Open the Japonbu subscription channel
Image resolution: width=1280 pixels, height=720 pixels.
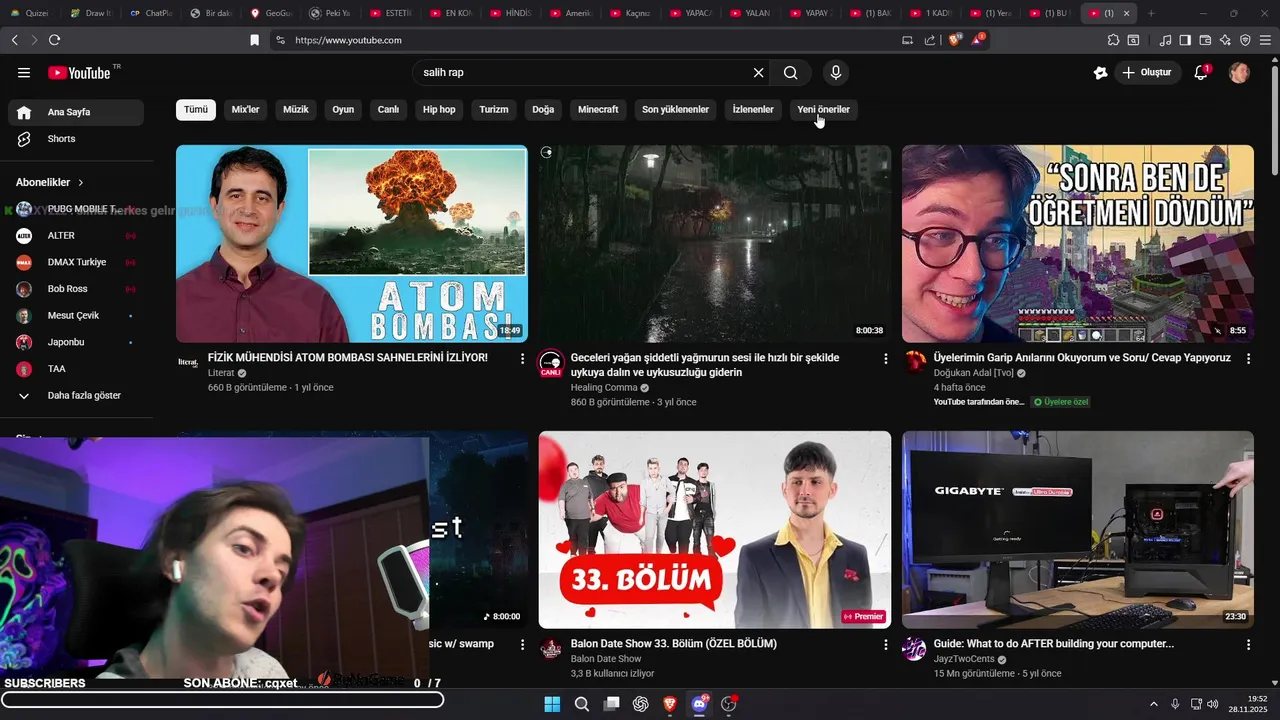click(76, 342)
